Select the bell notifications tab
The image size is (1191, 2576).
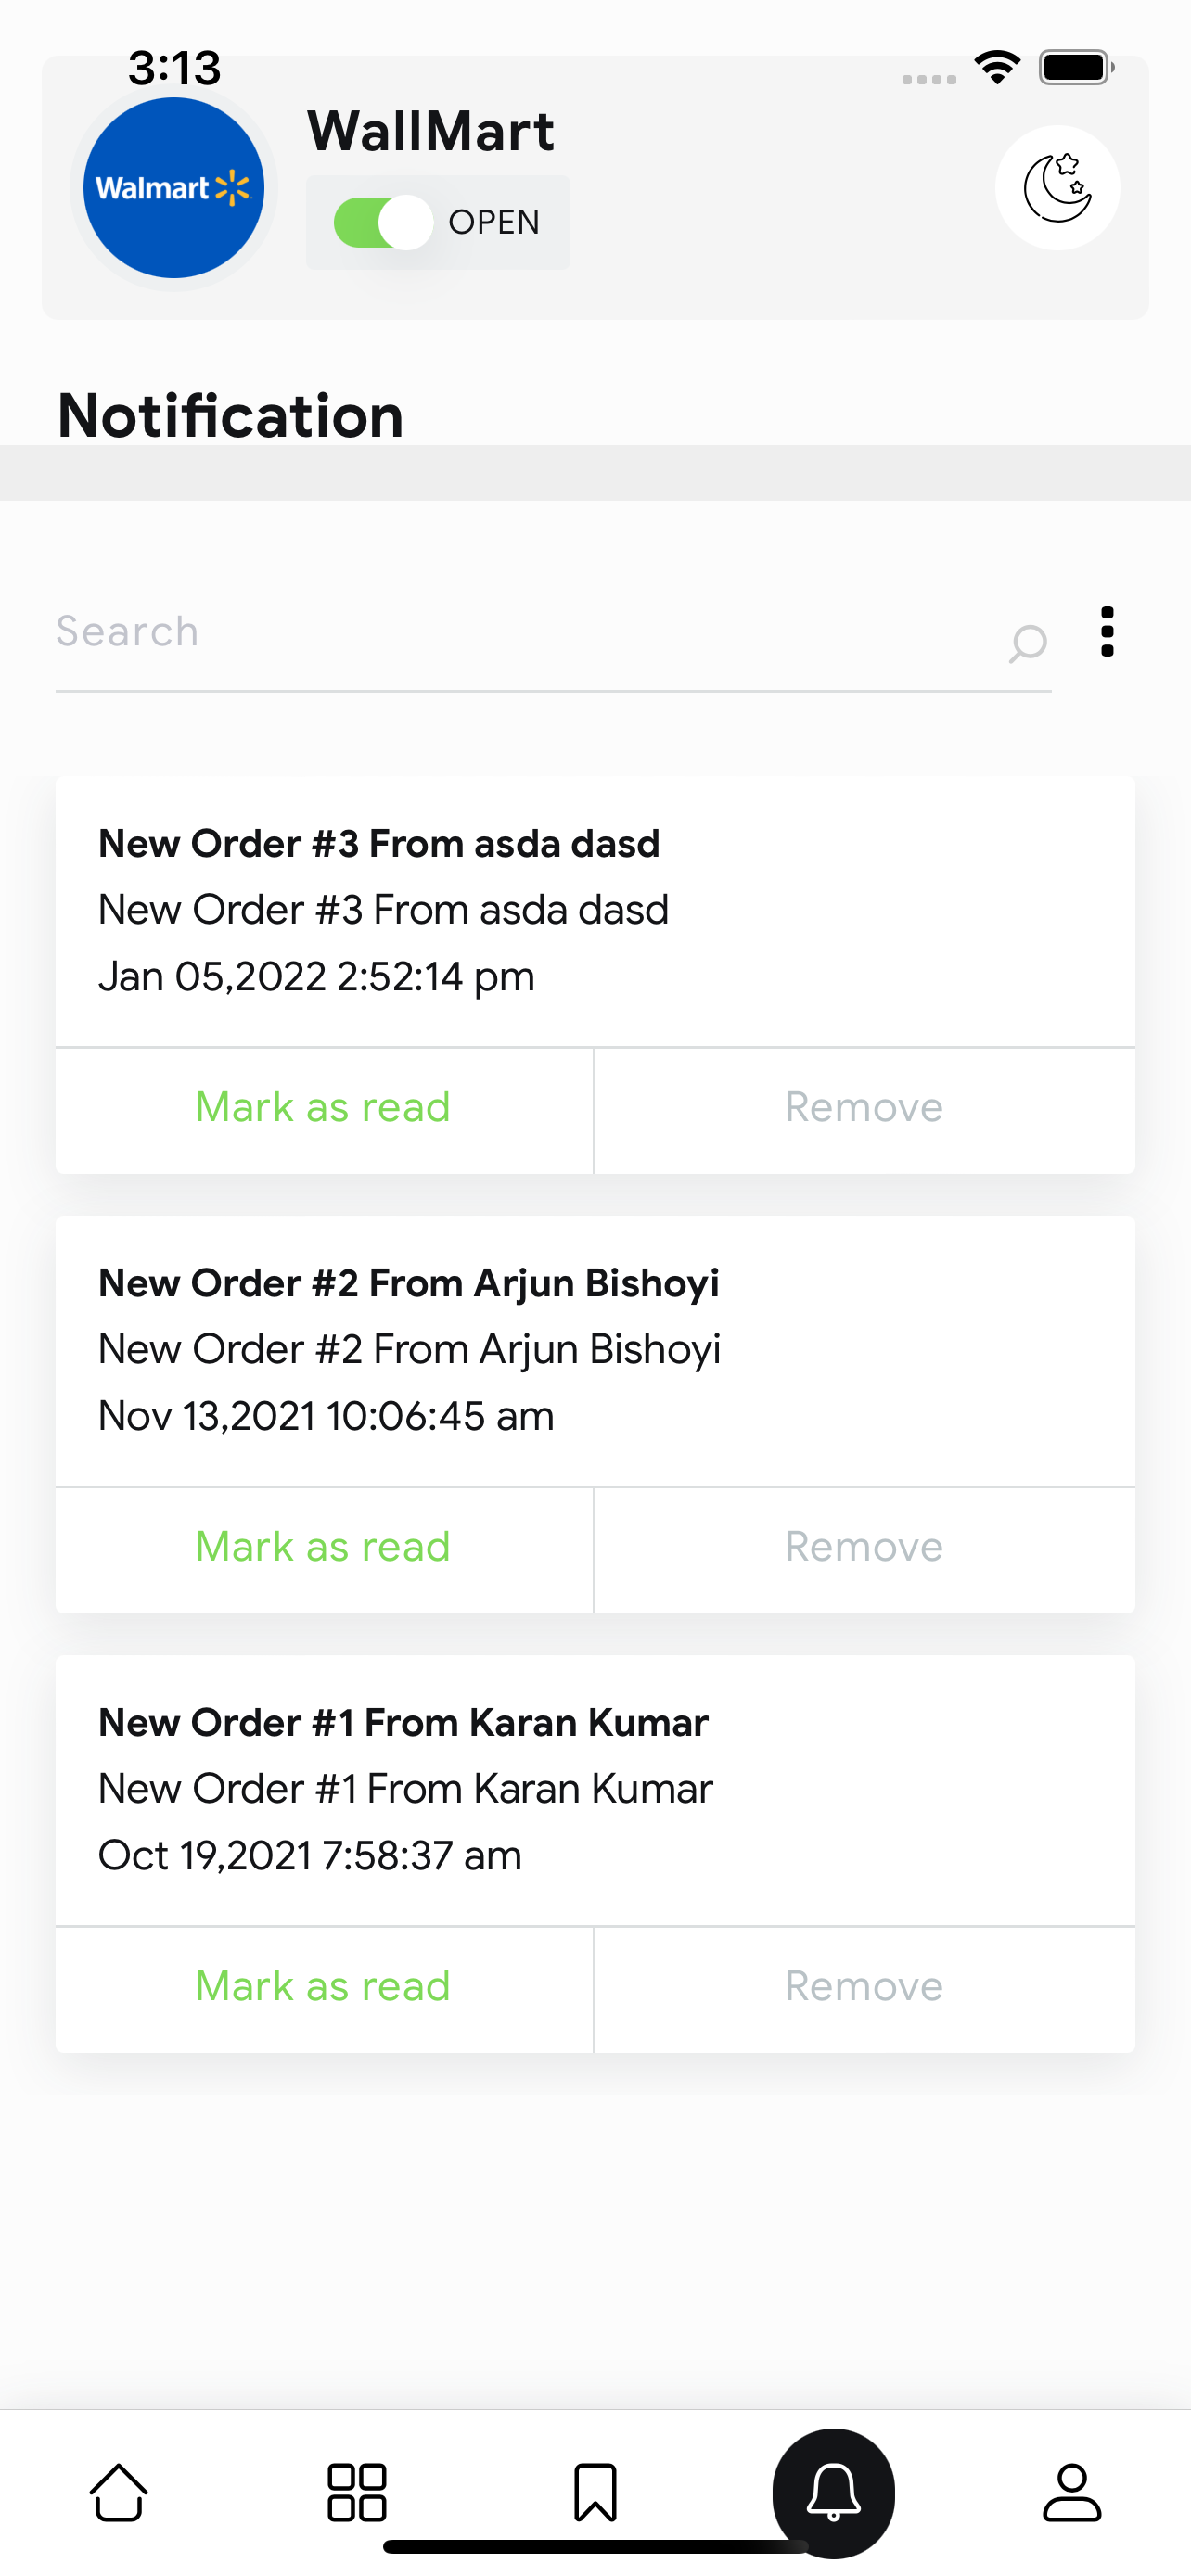point(833,2491)
